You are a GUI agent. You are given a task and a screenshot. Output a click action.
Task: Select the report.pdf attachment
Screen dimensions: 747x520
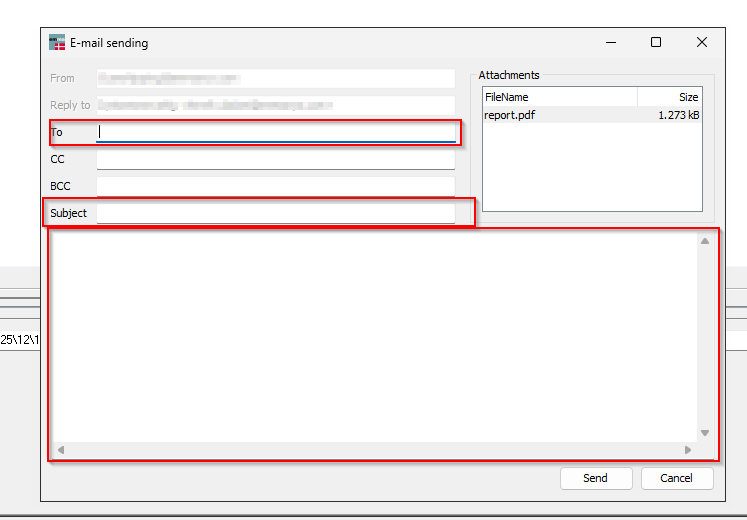click(x=512, y=115)
